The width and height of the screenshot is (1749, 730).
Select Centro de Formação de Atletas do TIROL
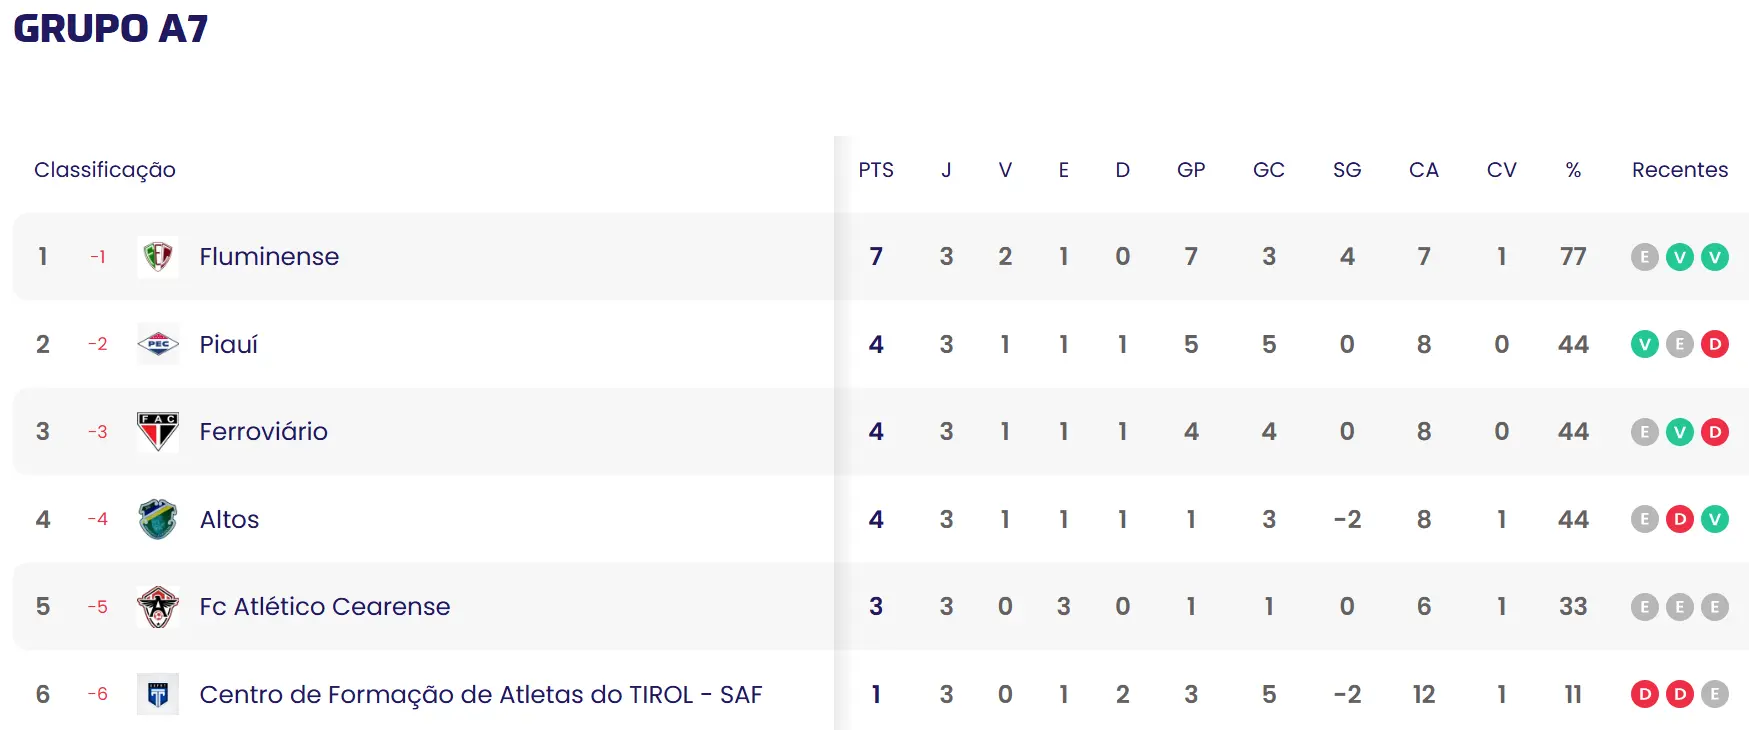pos(480,694)
